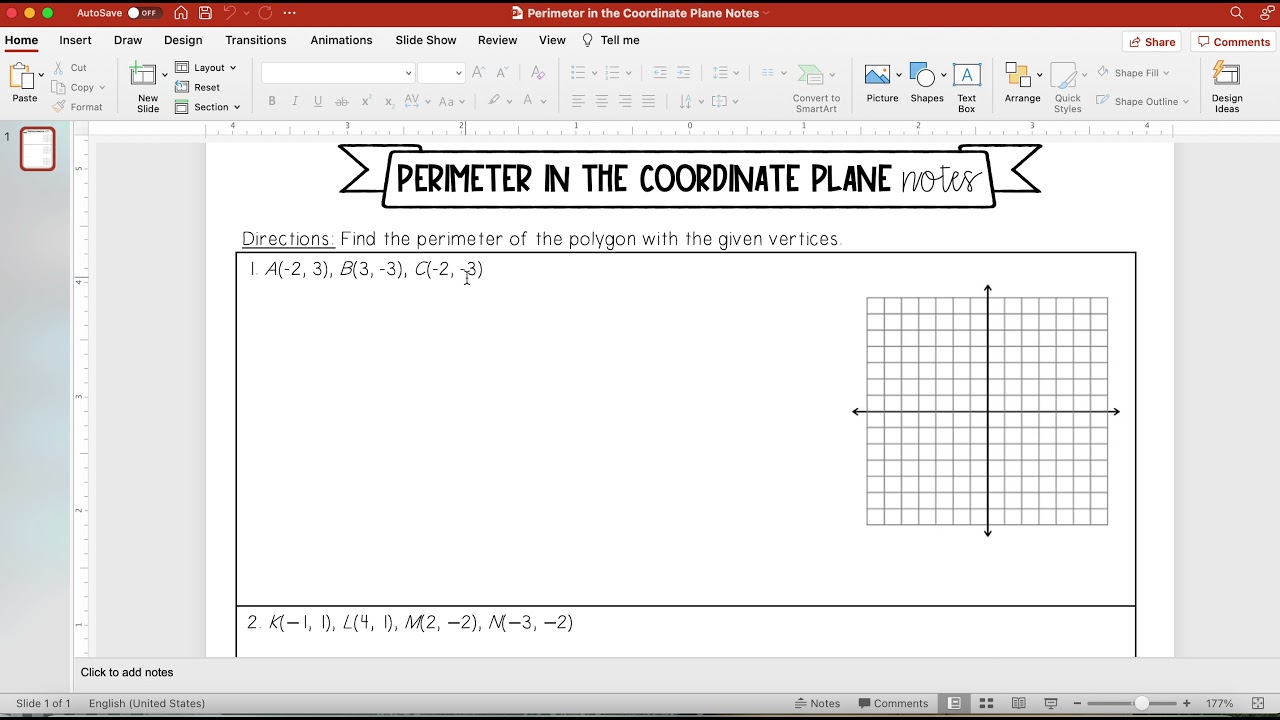Insert a Picture
Image resolution: width=1280 pixels, height=720 pixels.
pos(882,83)
